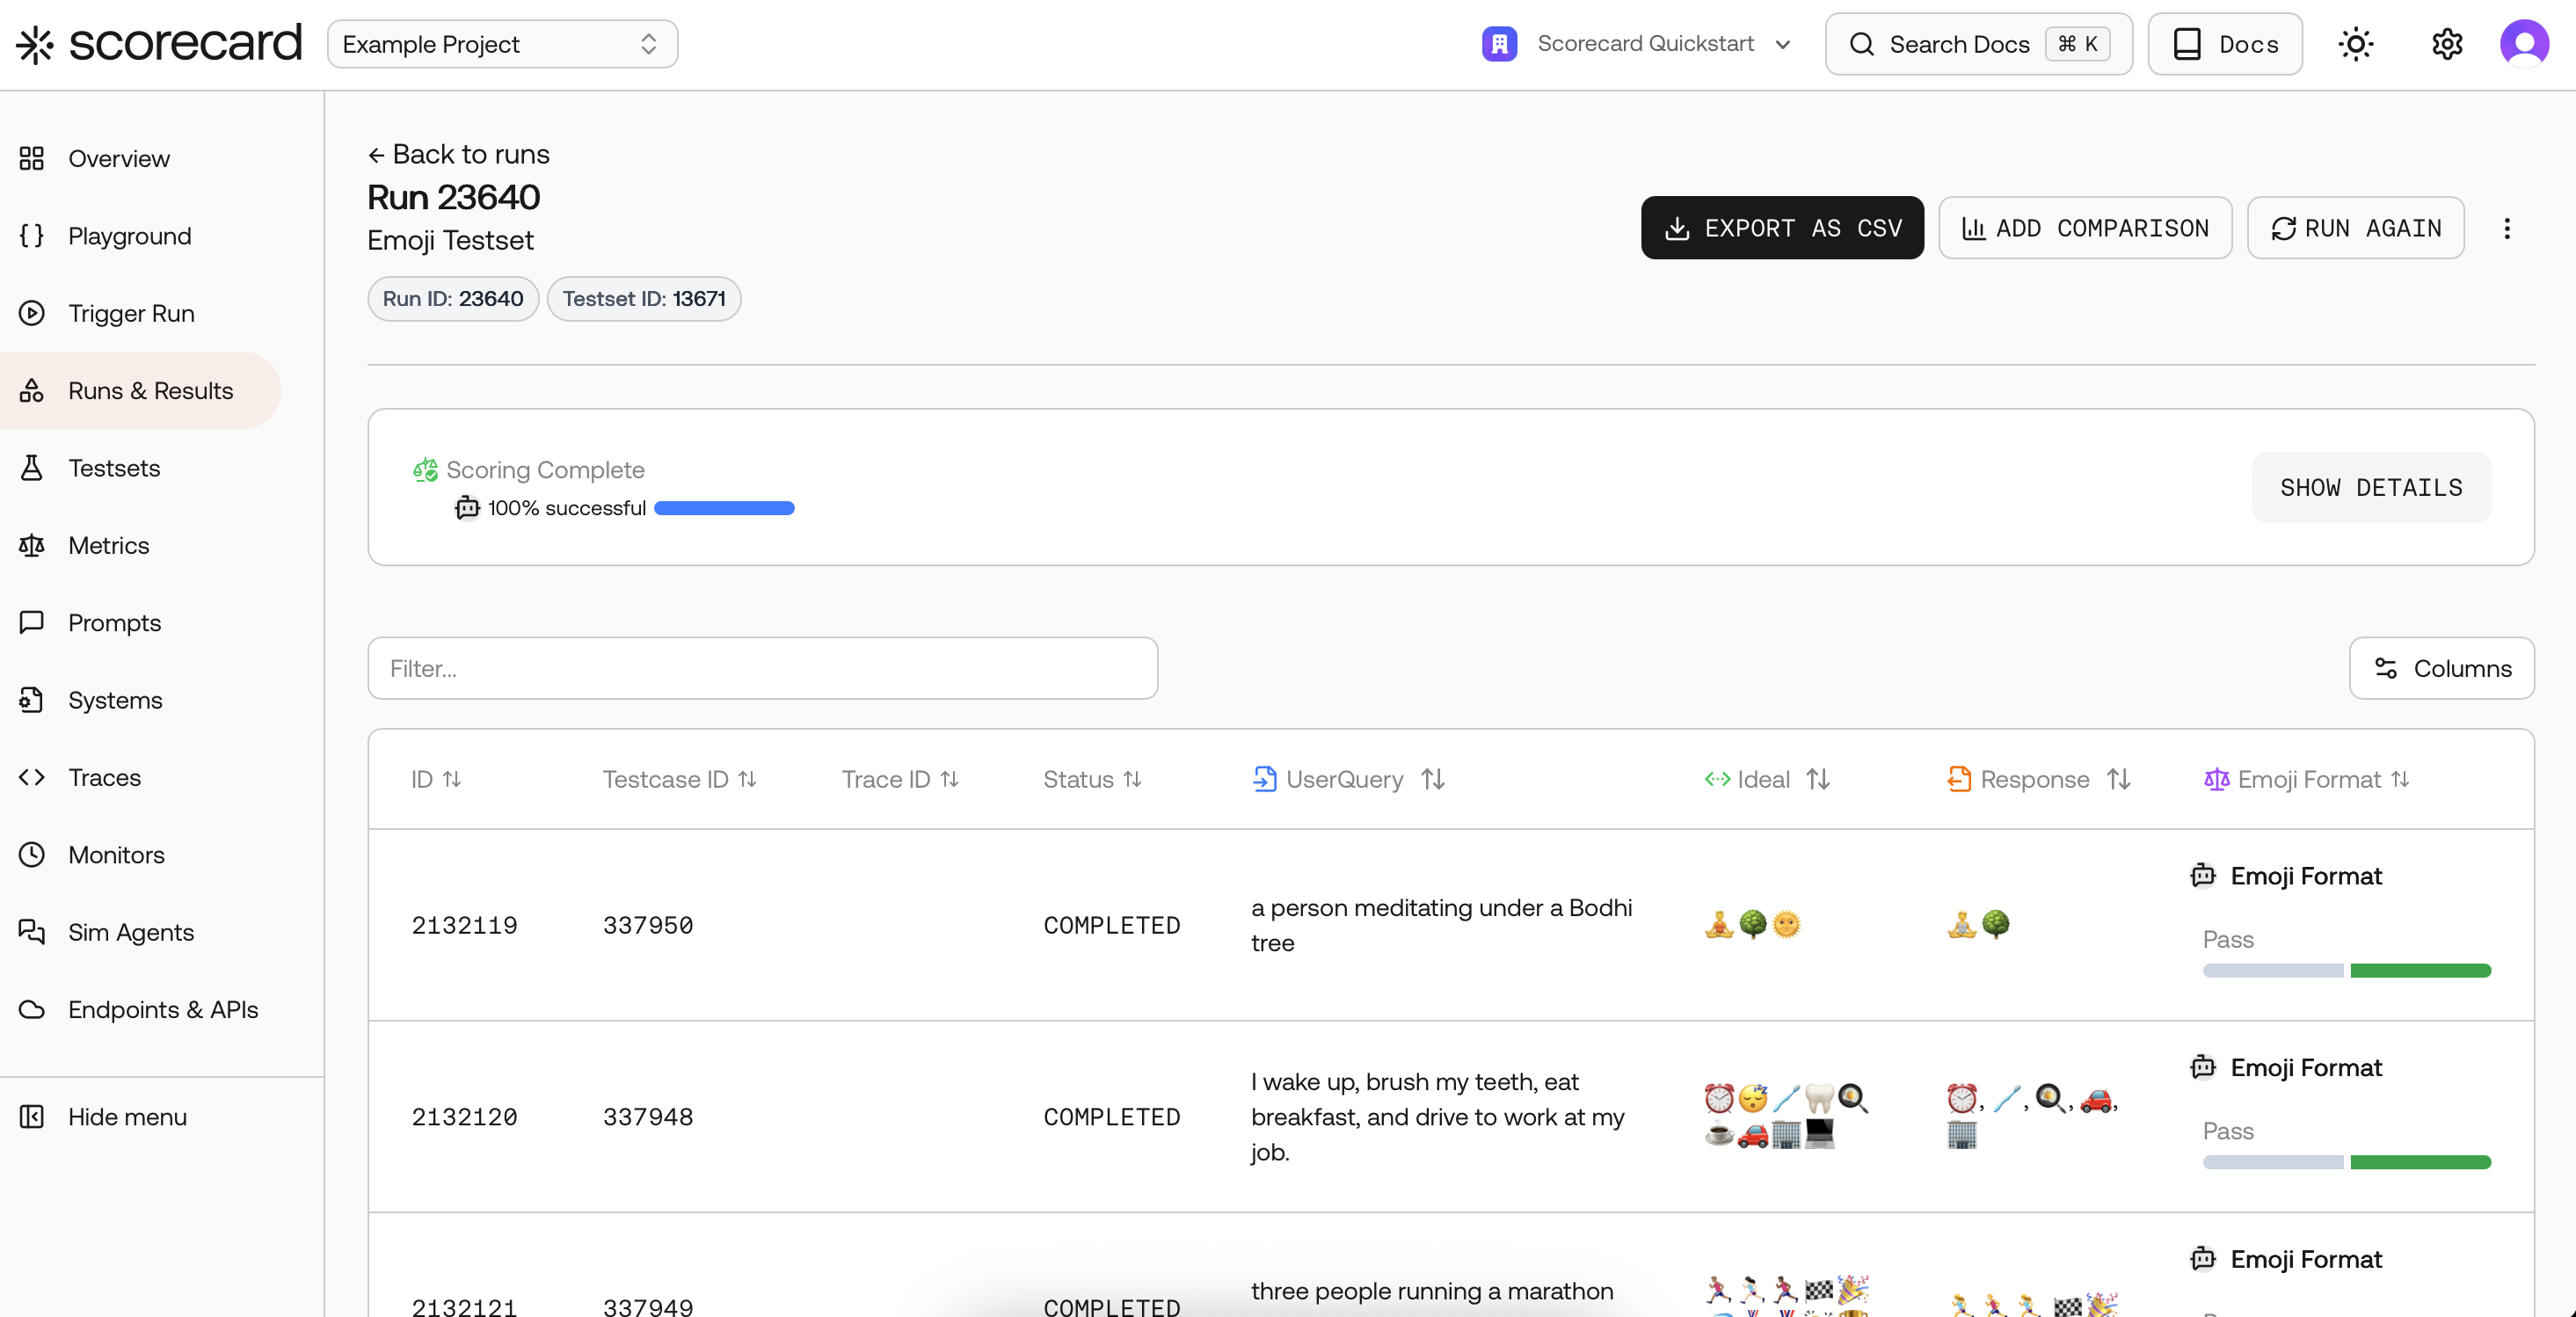Click robot icon in row 2132120 Emoji Format
This screenshot has height=1317, width=2576.
[x=2203, y=1068]
